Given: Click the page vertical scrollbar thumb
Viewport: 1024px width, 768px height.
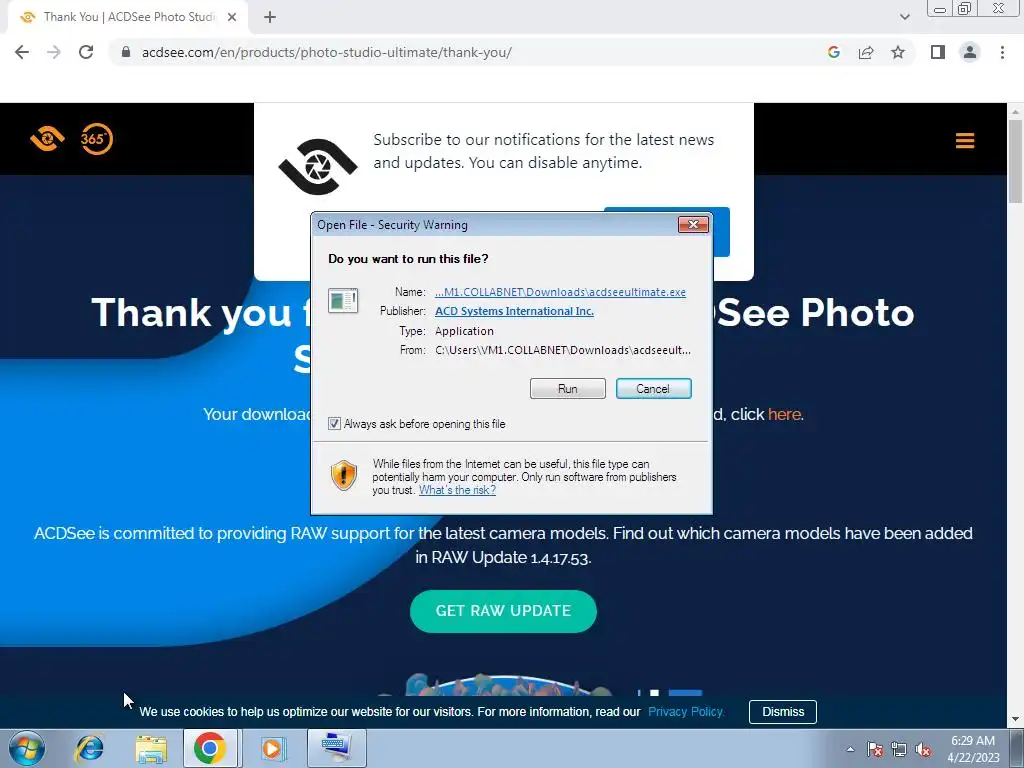Looking at the screenshot, I should [x=1016, y=161].
